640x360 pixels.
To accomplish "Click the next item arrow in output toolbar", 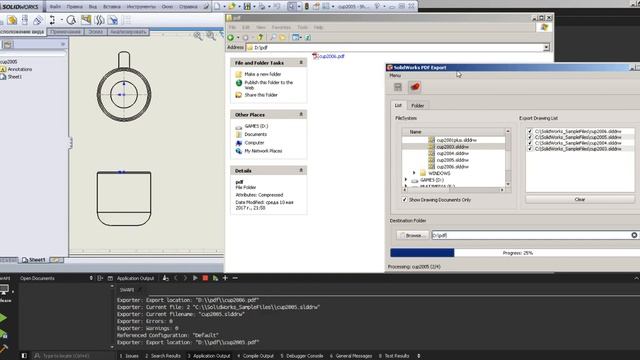I will point(185,278).
